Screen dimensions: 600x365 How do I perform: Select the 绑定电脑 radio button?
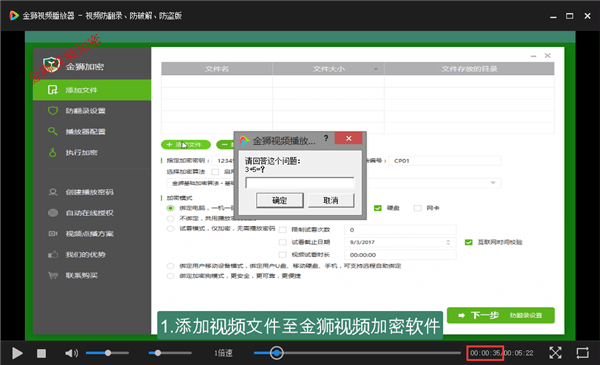pyautogui.click(x=170, y=208)
